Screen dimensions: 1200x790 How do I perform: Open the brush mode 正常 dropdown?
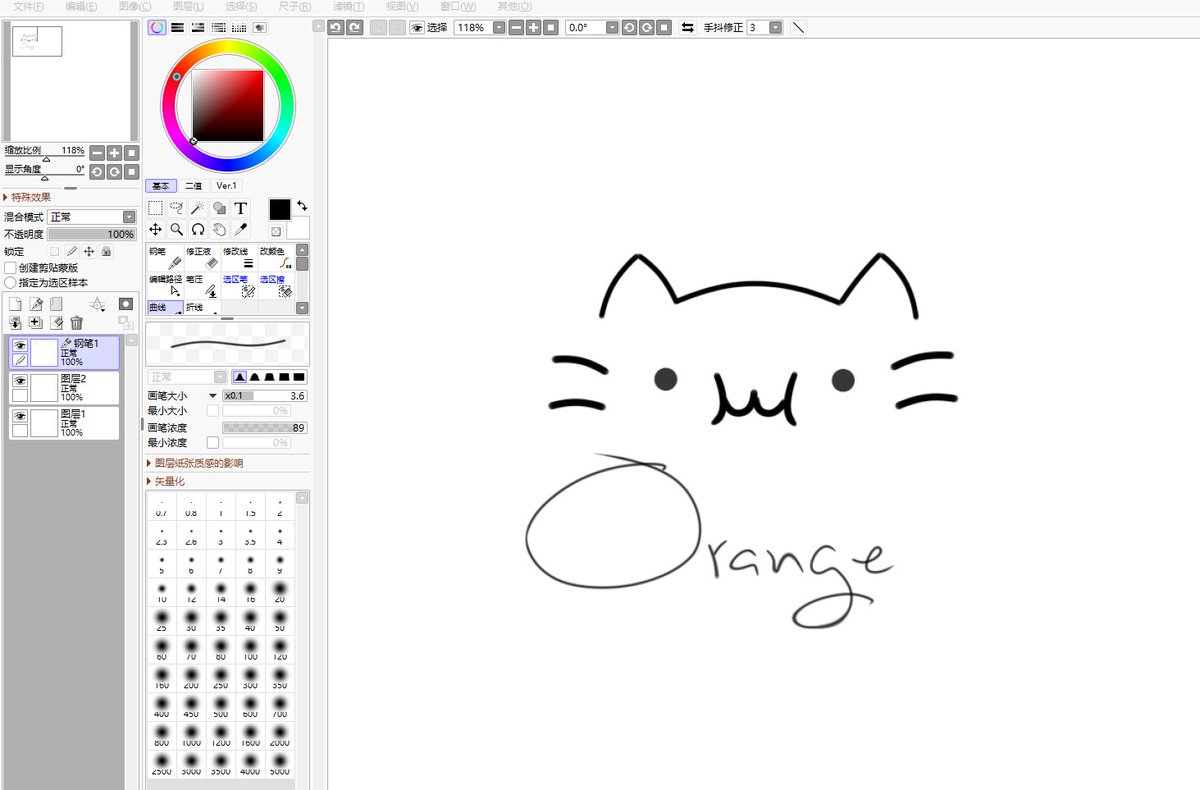[x=188, y=377]
